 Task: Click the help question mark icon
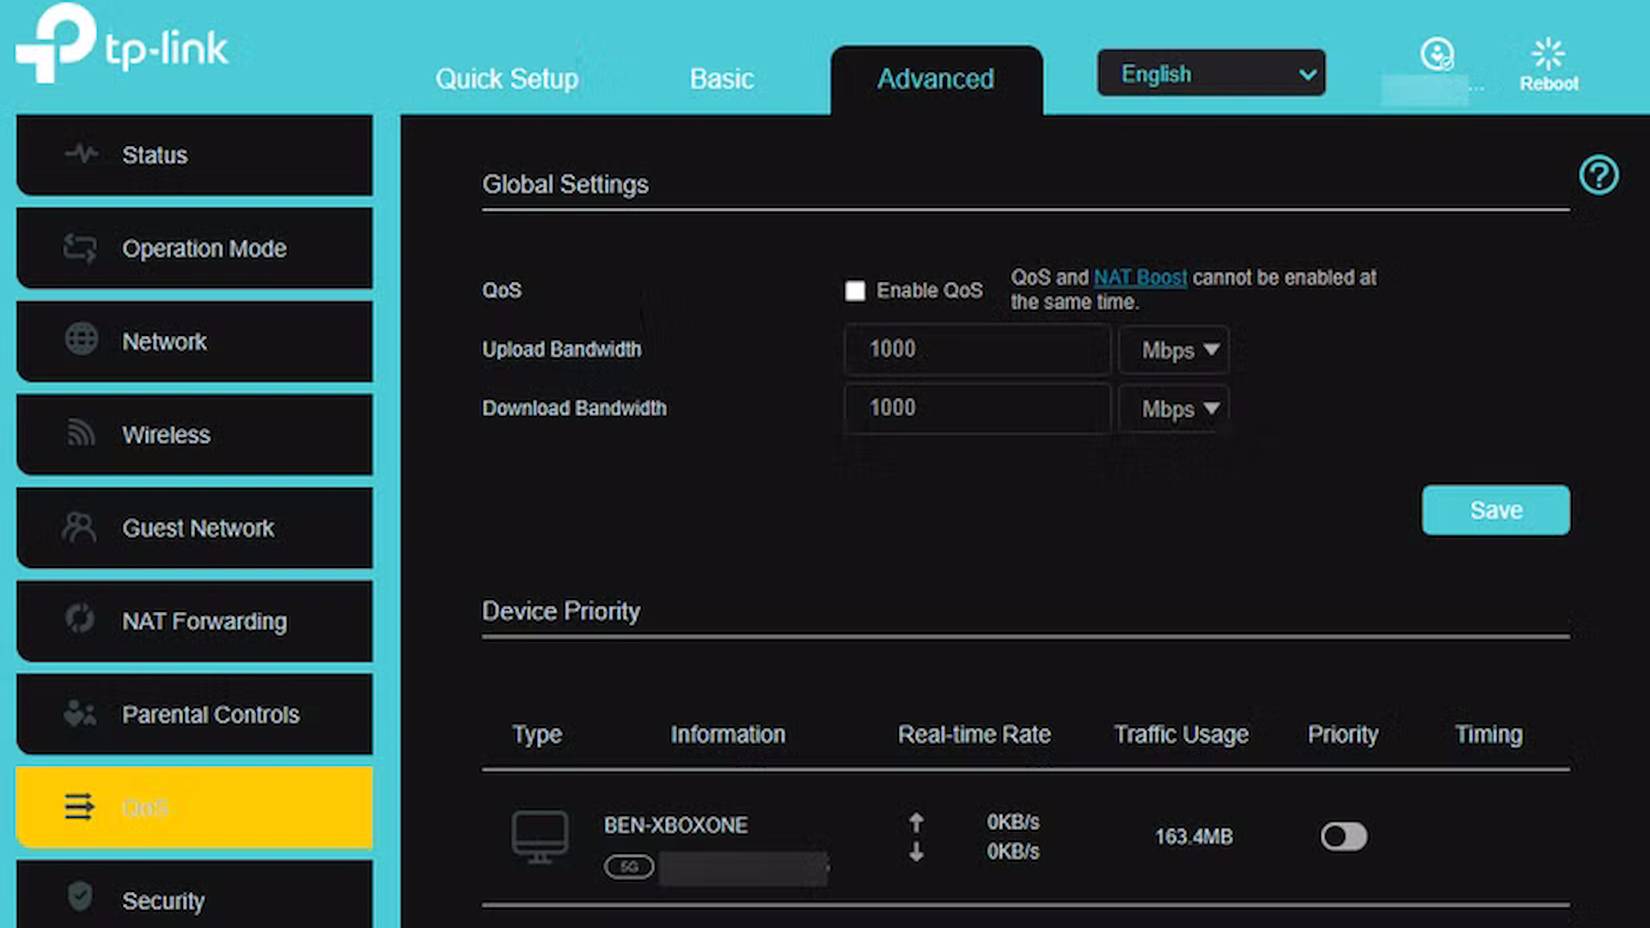click(1599, 175)
